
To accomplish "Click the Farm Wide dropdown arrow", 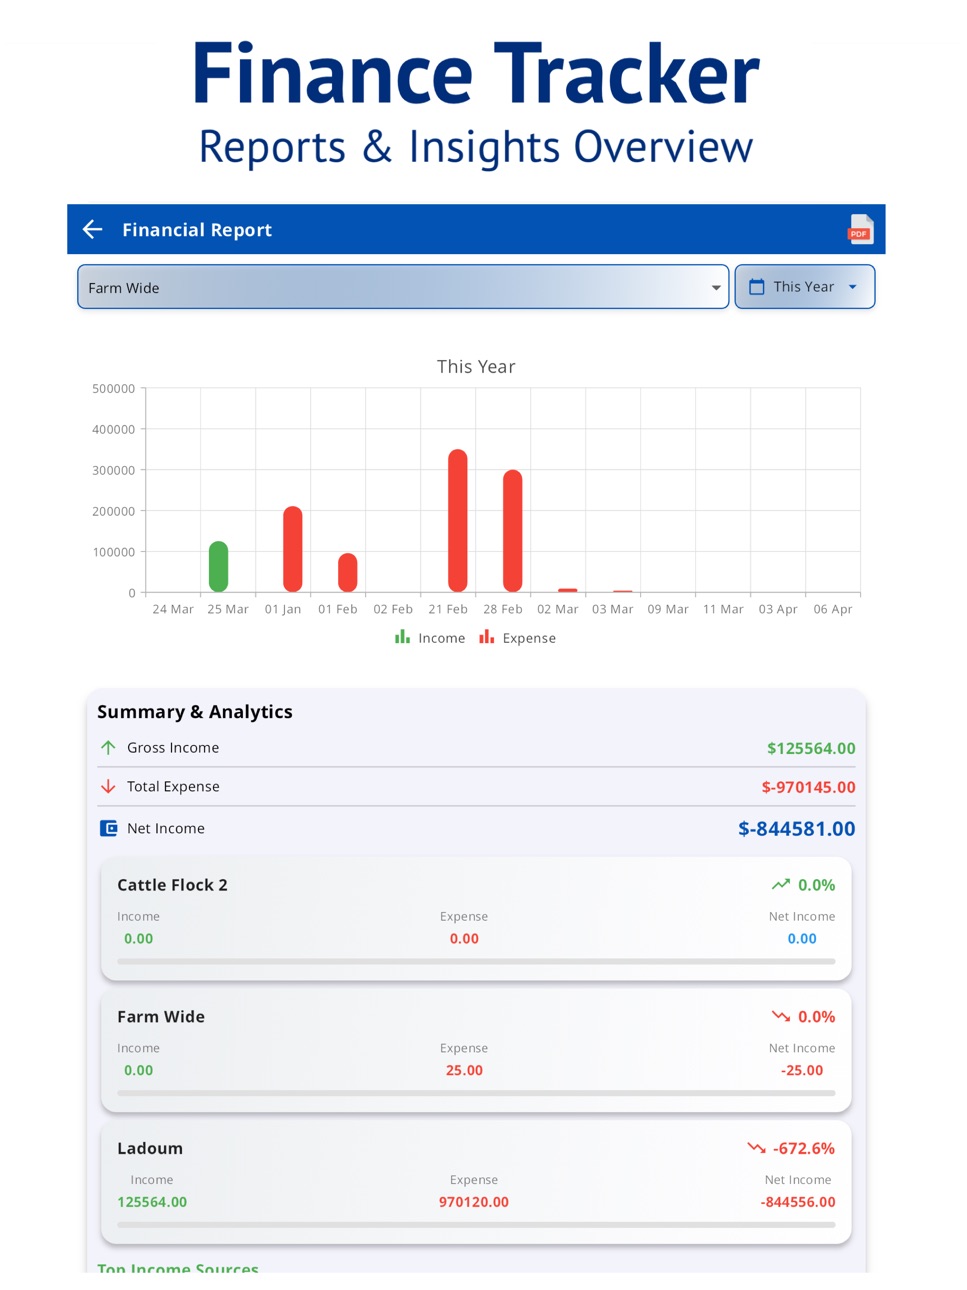I will click(716, 288).
